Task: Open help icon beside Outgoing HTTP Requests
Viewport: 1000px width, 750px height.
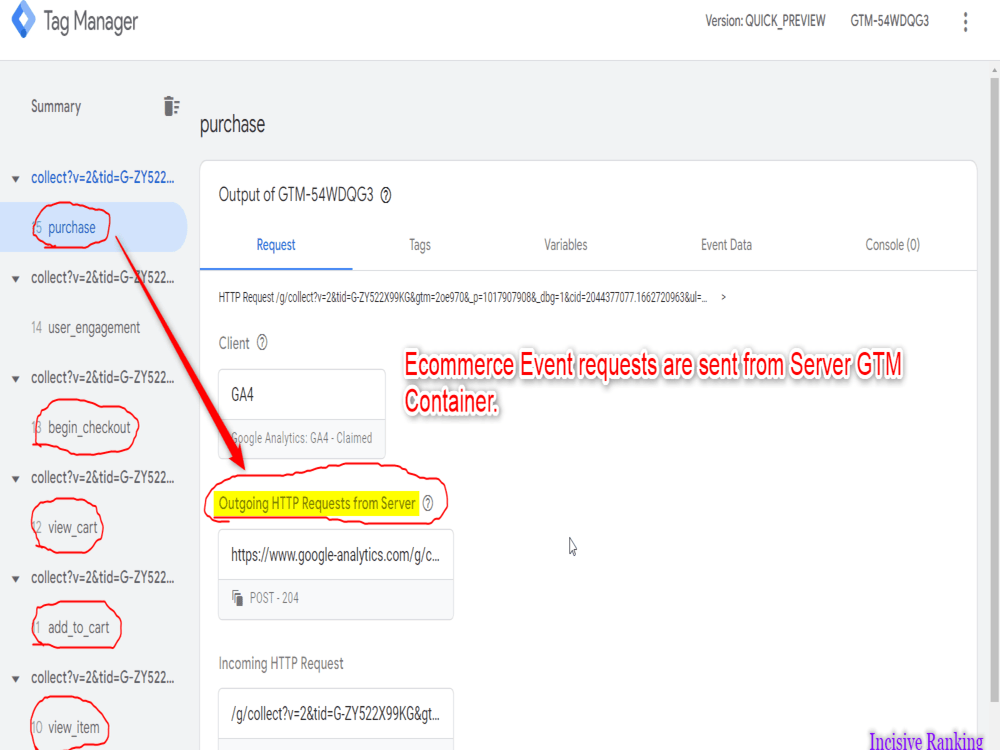Action: [x=428, y=503]
